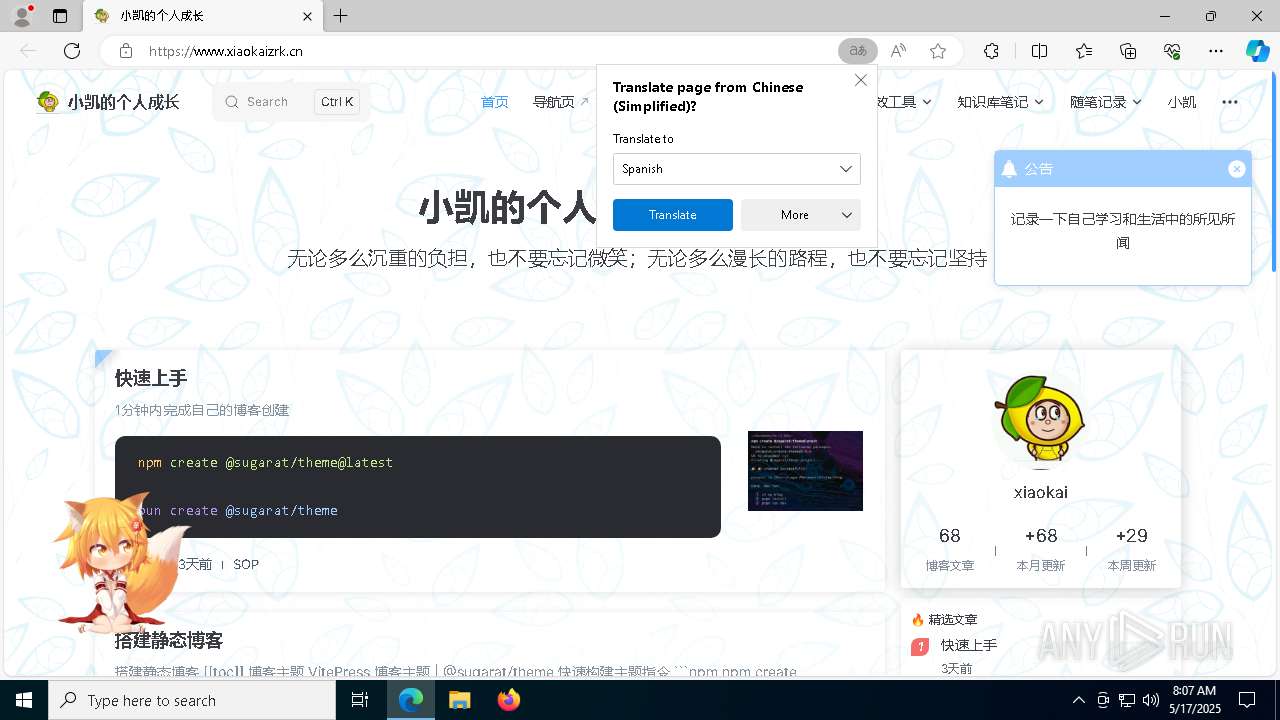Click the Edge profile avatar icon
The image size is (1280, 720).
[x=22, y=16]
